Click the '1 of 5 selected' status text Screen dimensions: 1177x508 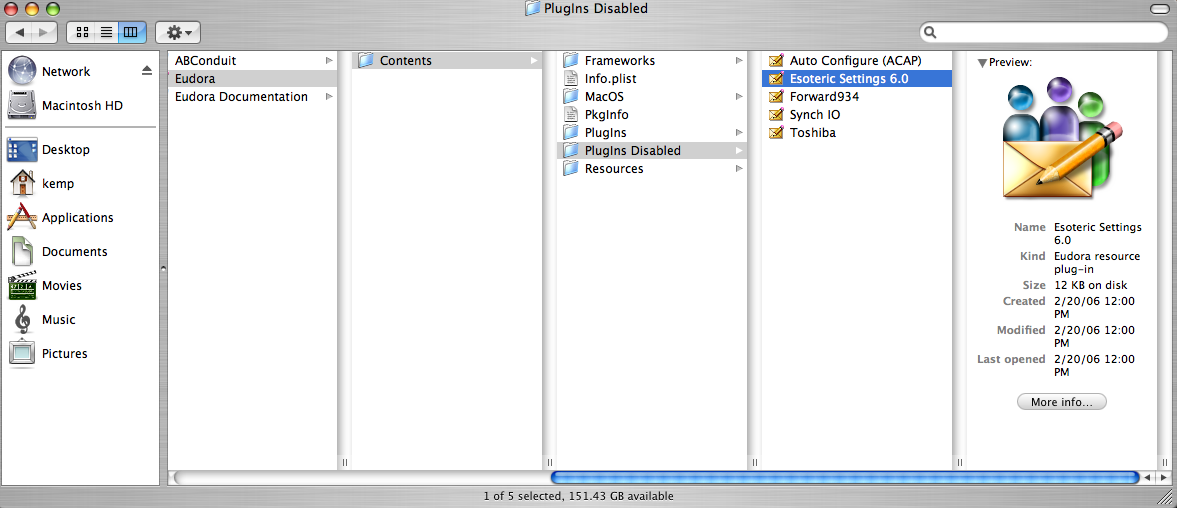coord(525,496)
